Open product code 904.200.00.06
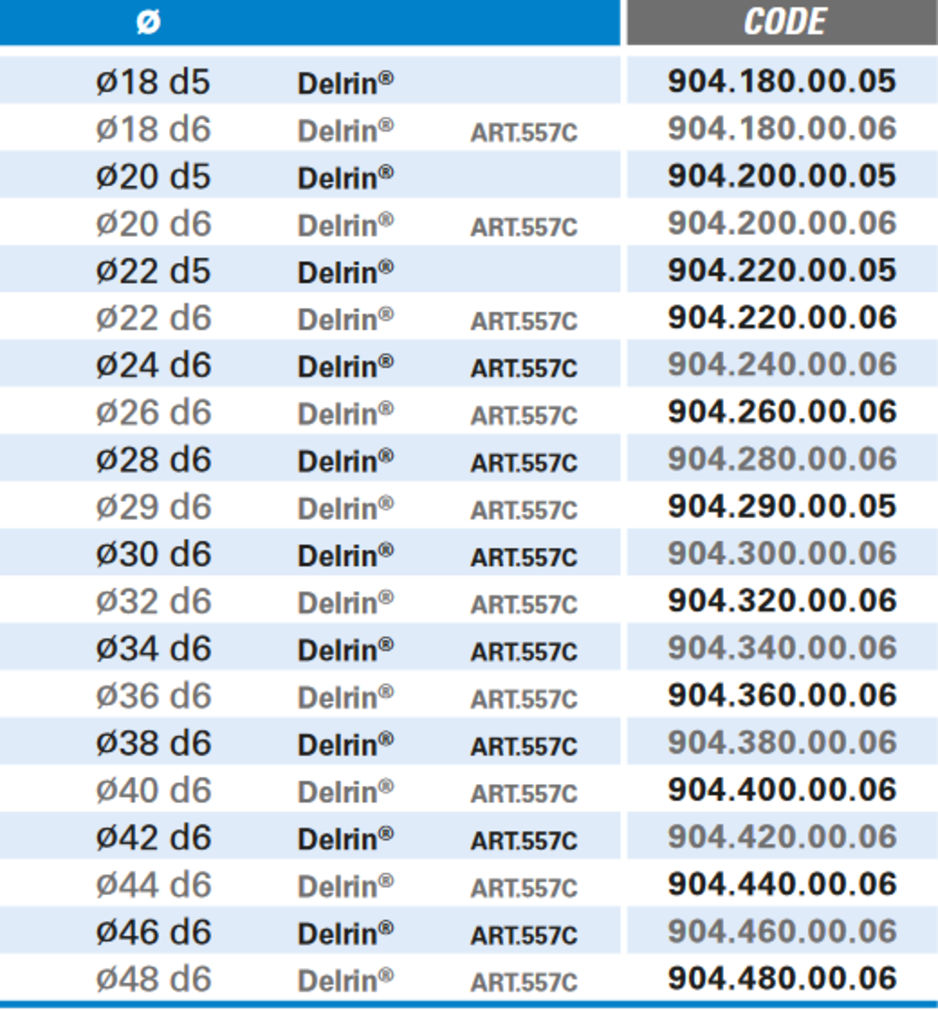Image resolution: width=938 pixels, height=1010 pixels. point(782,223)
